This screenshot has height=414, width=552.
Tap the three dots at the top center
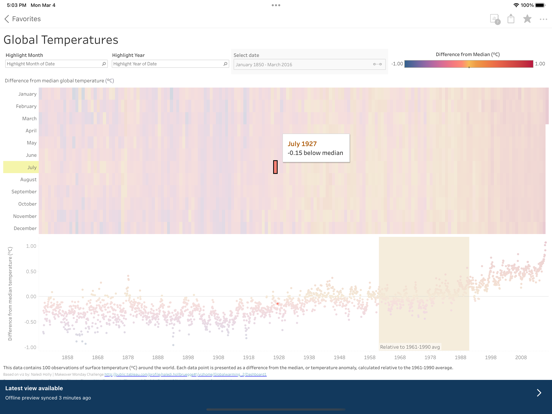click(x=276, y=5)
